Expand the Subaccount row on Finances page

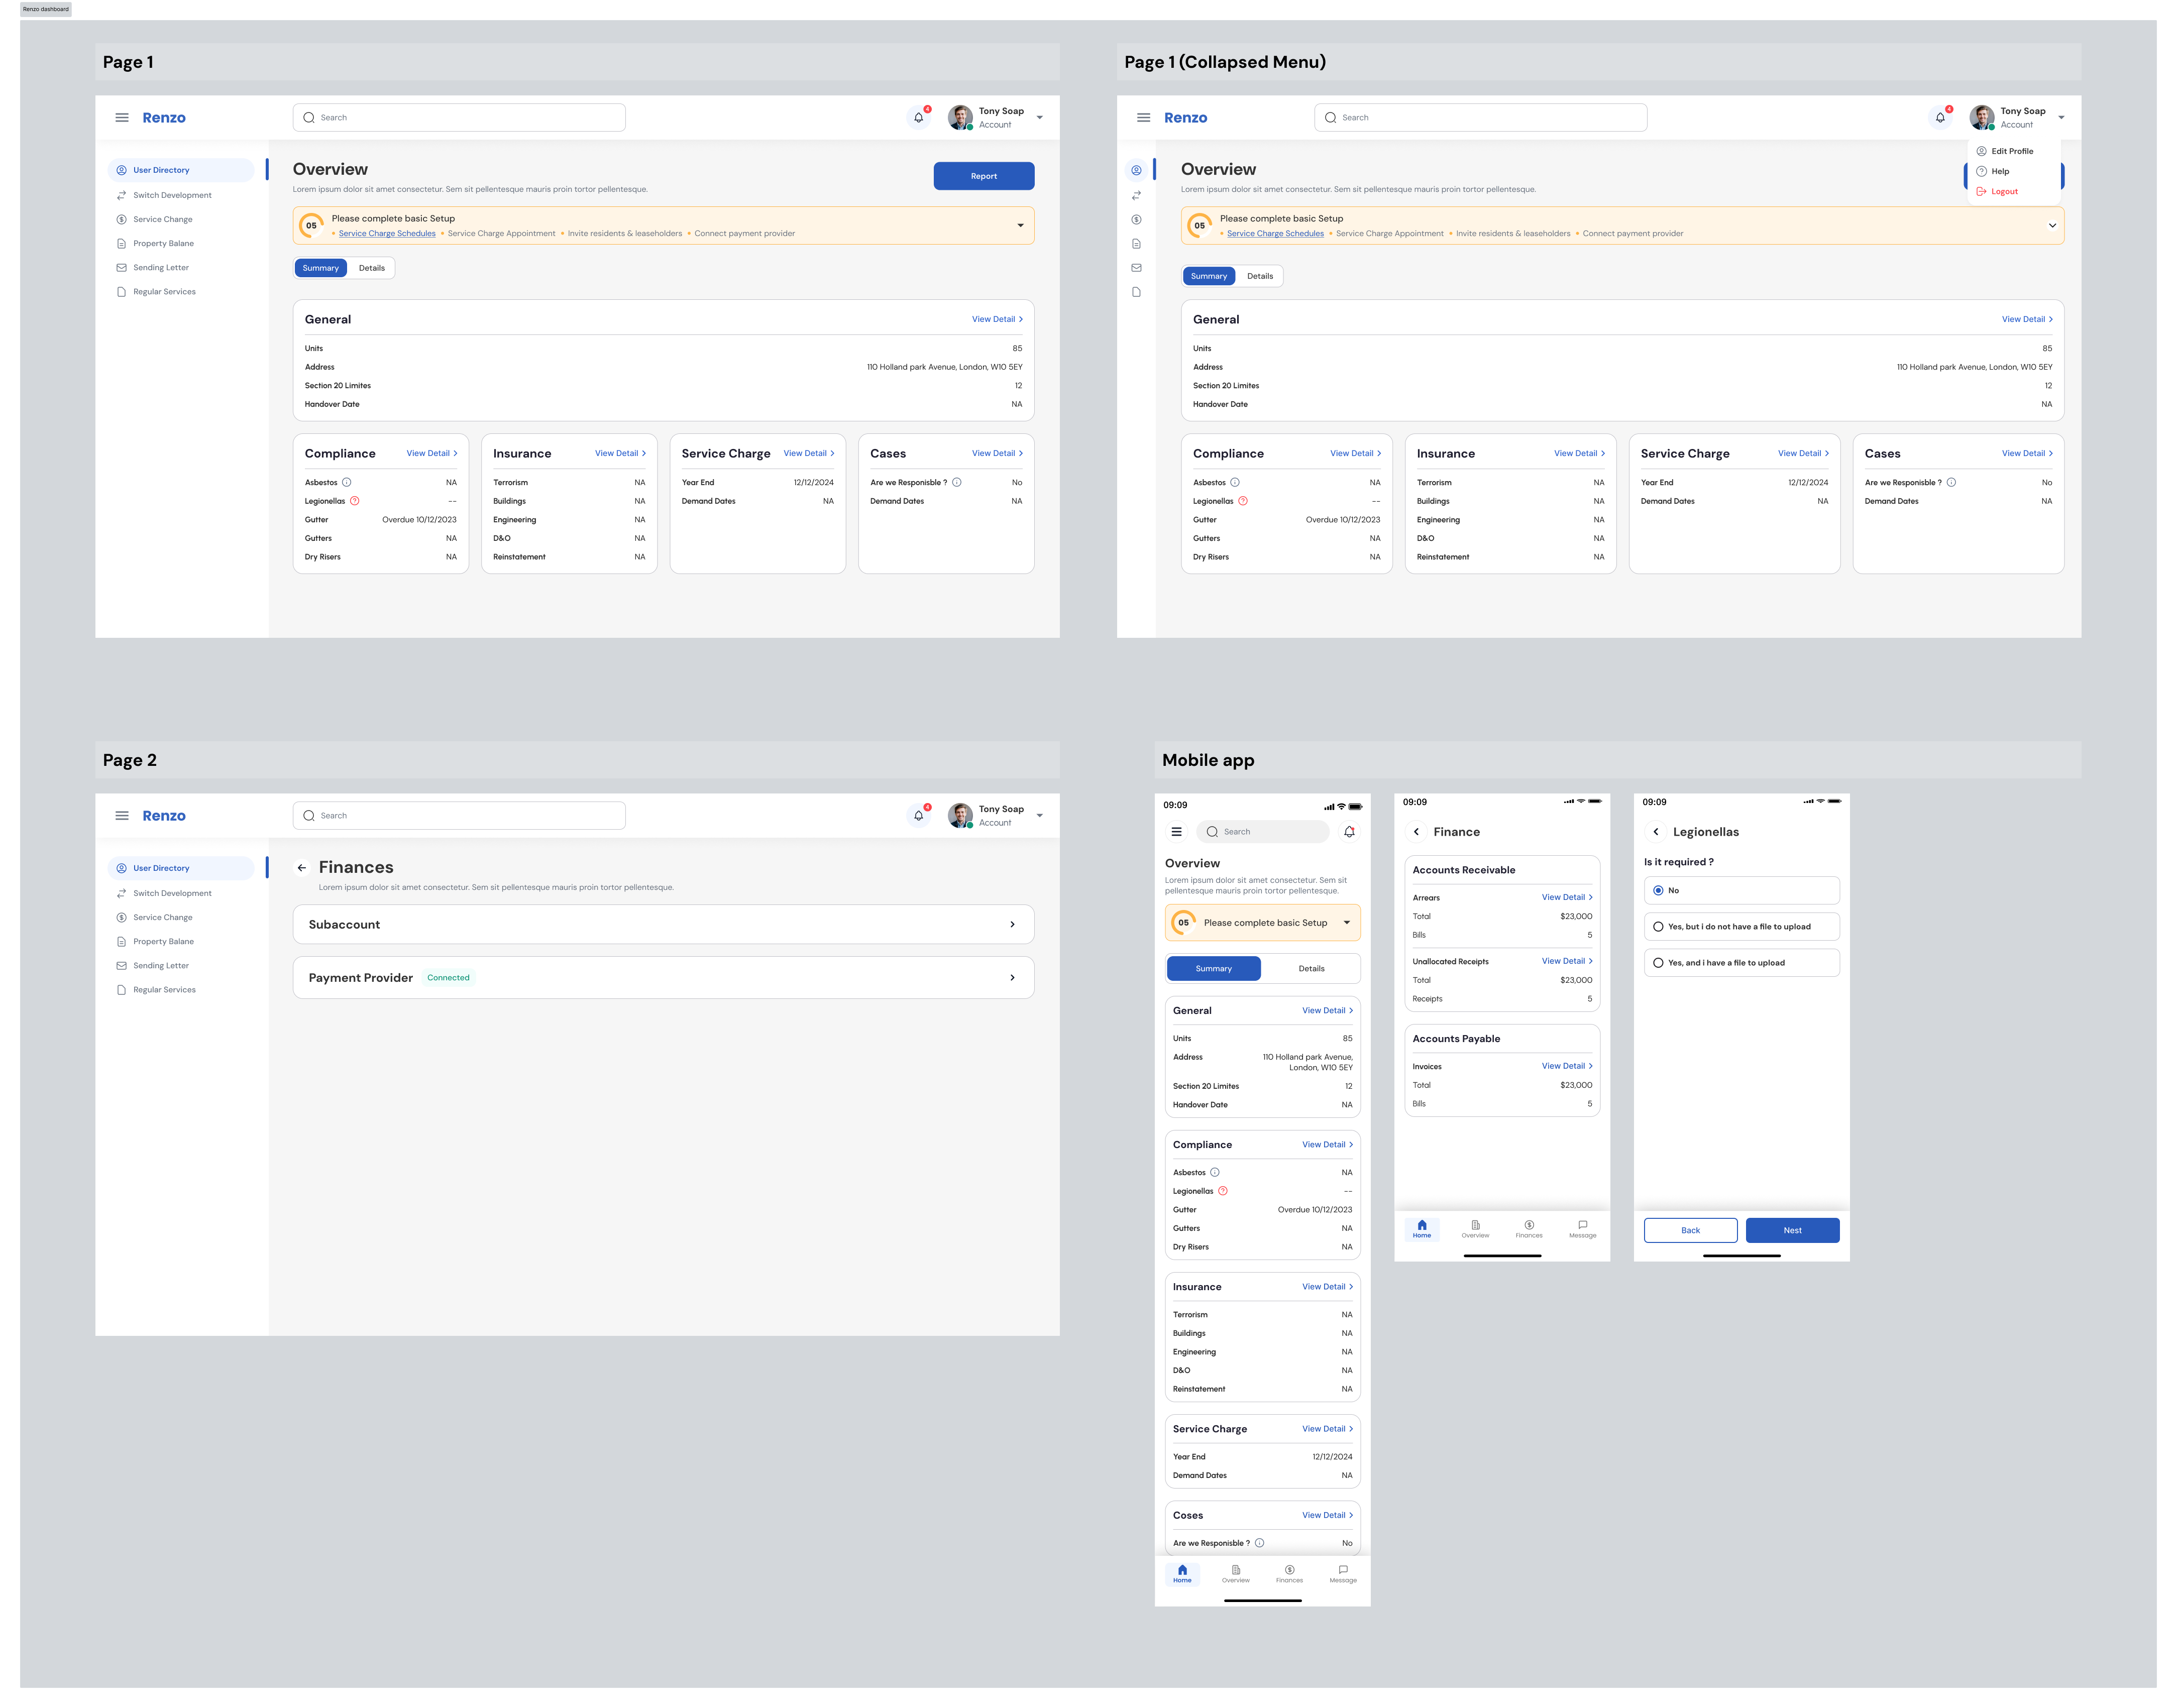pyautogui.click(x=1012, y=925)
